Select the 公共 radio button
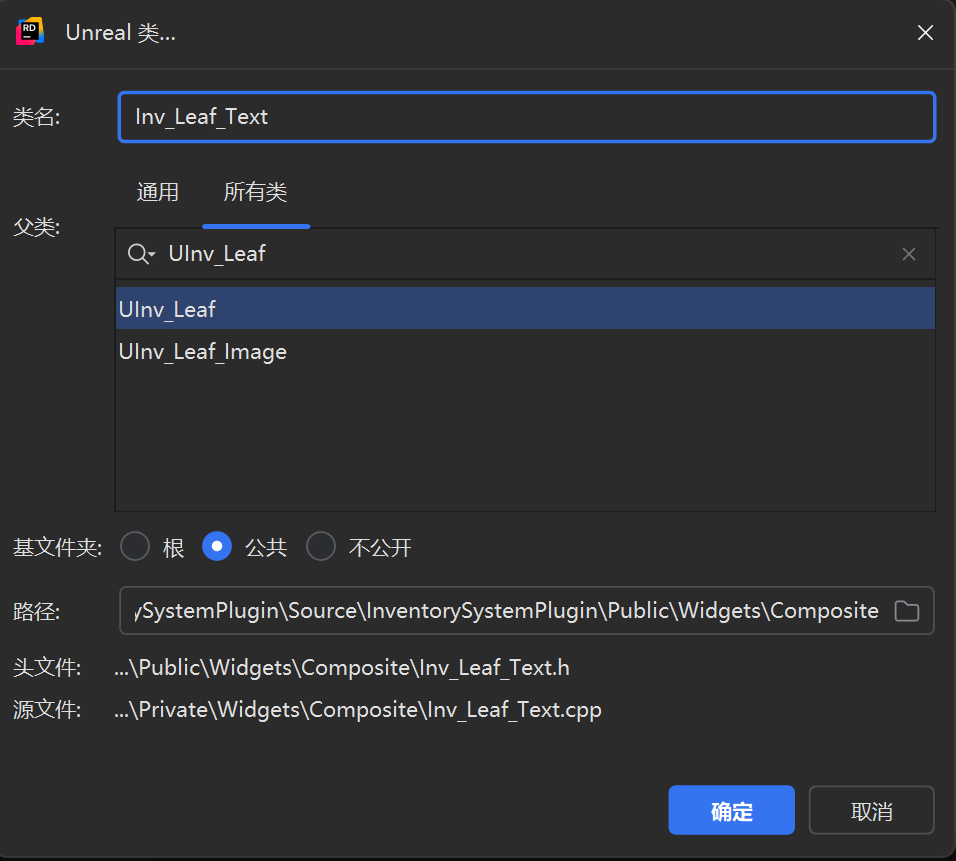956x861 pixels. point(217,546)
